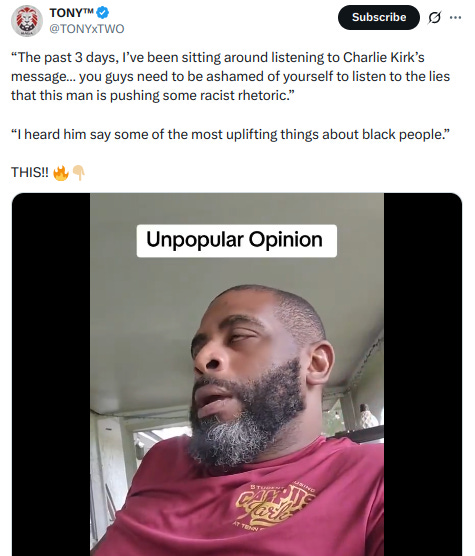Open the Grok slashed-circle icon

click(x=435, y=17)
